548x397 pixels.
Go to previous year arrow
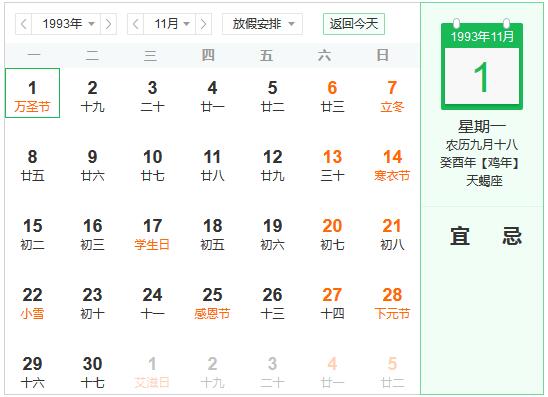23,24
